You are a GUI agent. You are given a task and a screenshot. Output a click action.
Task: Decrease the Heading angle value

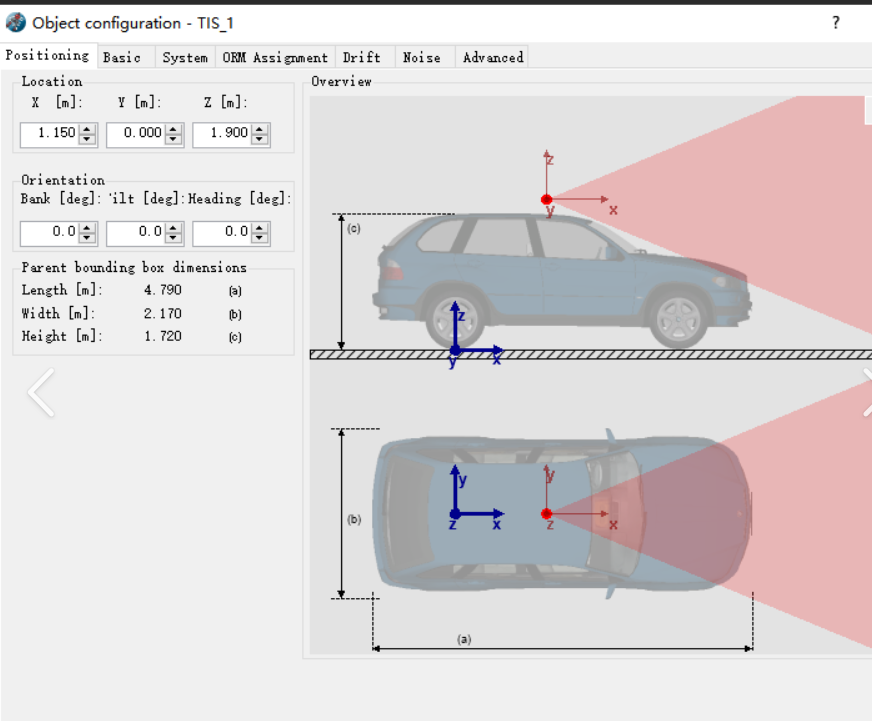pyautogui.click(x=260, y=238)
